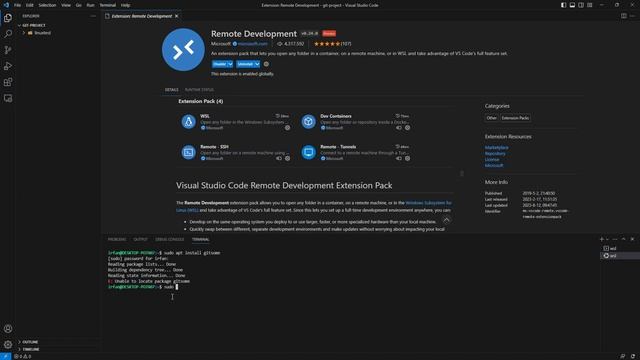The image size is (640, 360).
Task: Click the remote window indicator in status bar
Action: 5,356
